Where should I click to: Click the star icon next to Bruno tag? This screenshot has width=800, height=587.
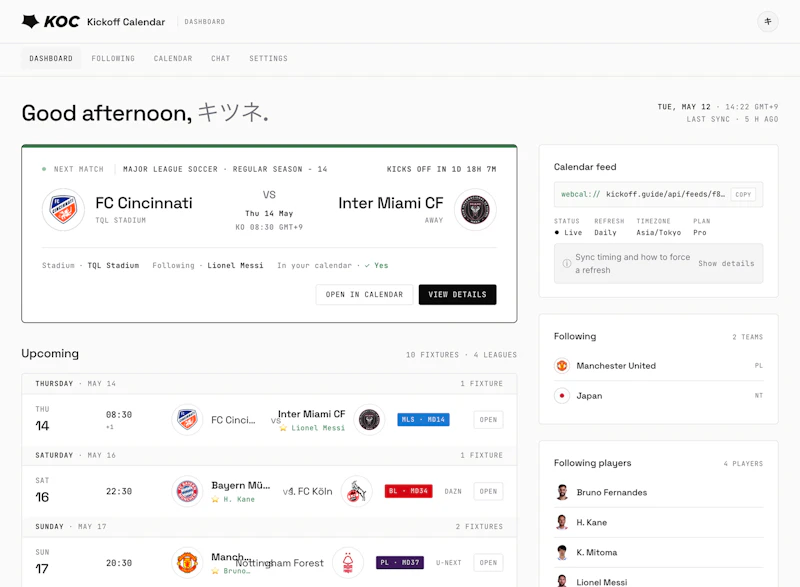point(215,571)
